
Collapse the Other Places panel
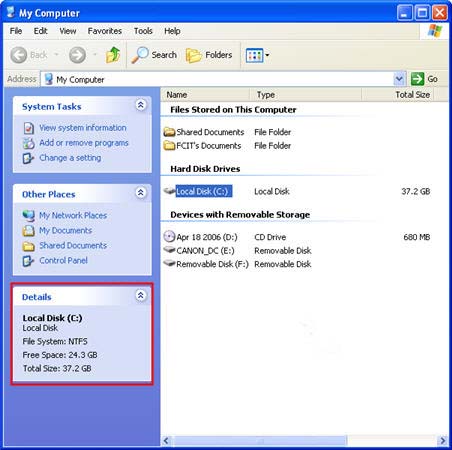141,193
